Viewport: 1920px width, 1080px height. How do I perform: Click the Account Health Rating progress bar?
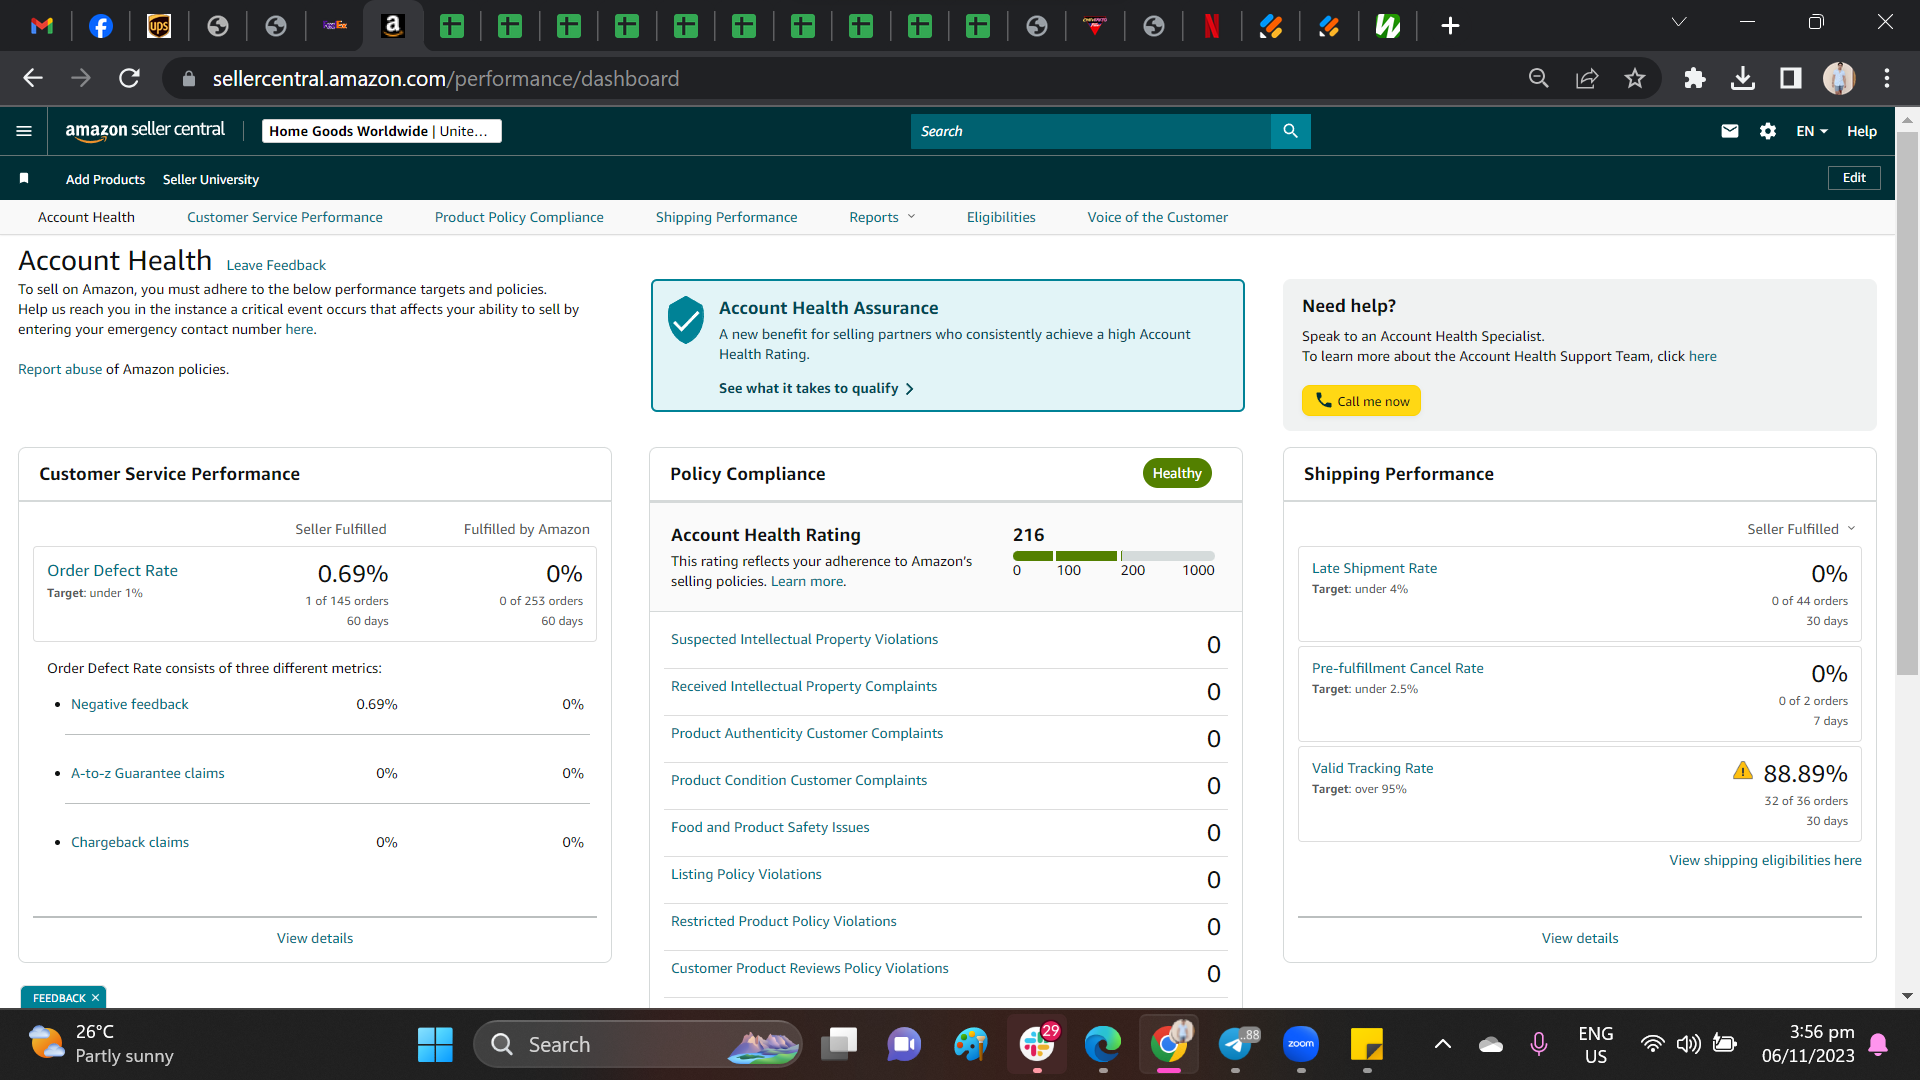1113,556
